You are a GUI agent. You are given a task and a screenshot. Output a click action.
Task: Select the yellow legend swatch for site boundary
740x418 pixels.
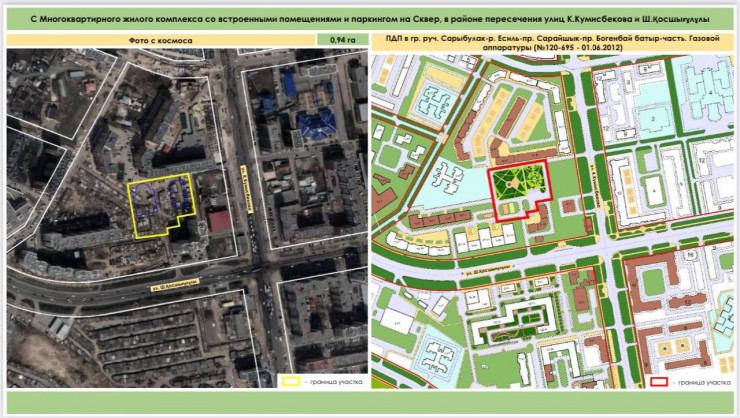click(291, 380)
